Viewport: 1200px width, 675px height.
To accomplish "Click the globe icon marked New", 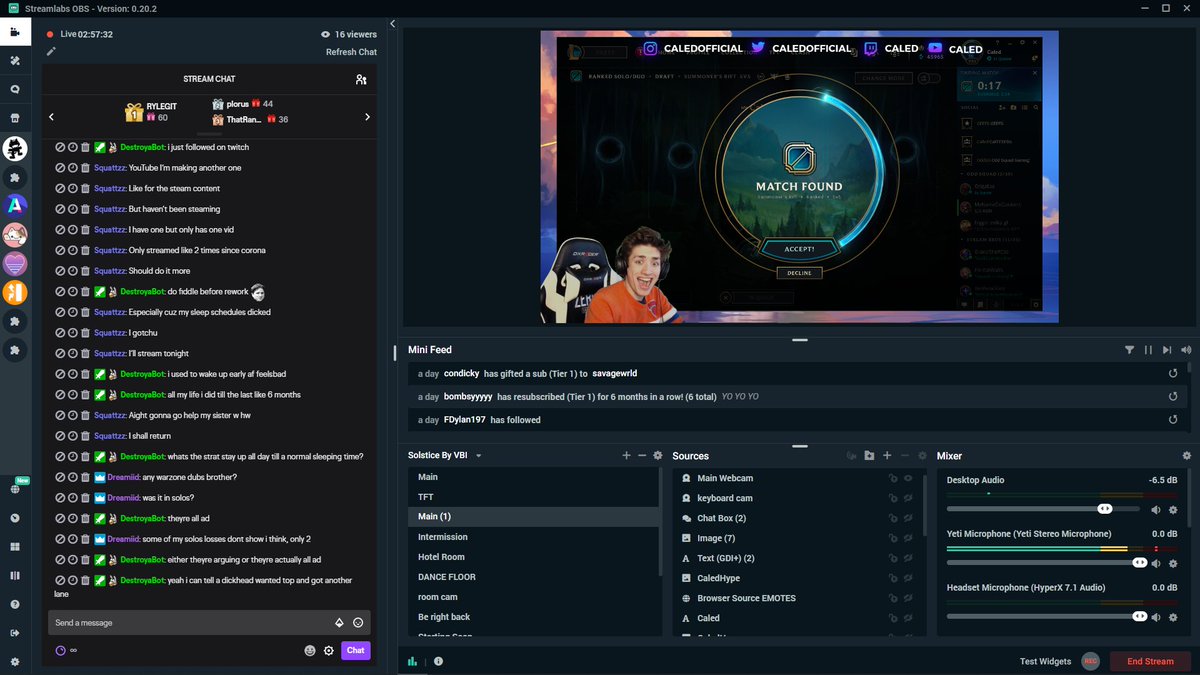I will [x=14, y=489].
